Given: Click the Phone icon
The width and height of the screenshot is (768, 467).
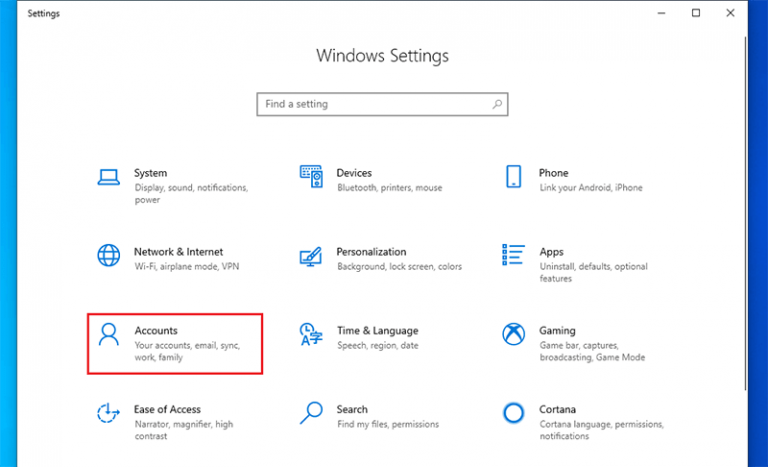Looking at the screenshot, I should coord(513,176).
